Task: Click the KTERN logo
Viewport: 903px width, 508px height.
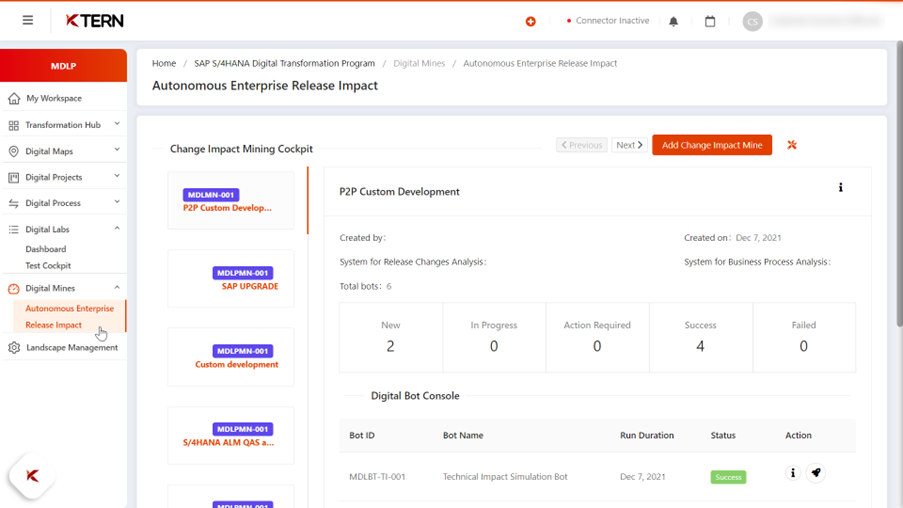Action: click(94, 21)
